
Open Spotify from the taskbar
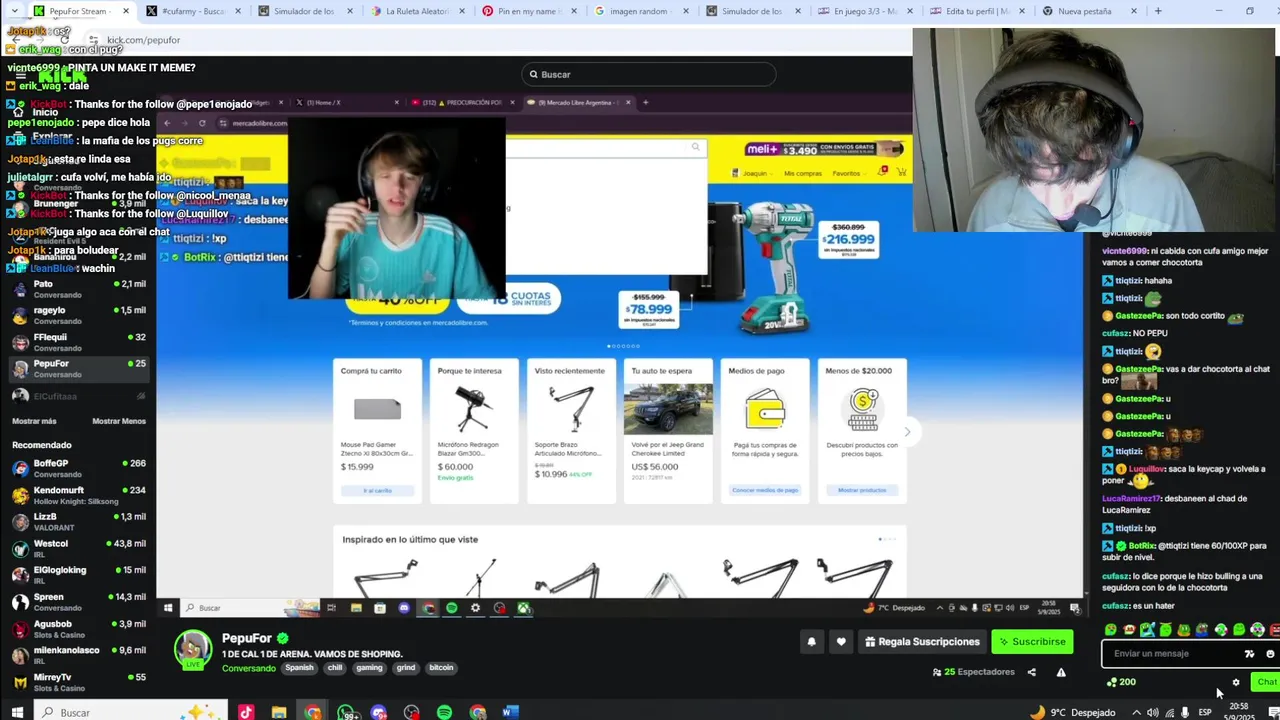point(444,712)
